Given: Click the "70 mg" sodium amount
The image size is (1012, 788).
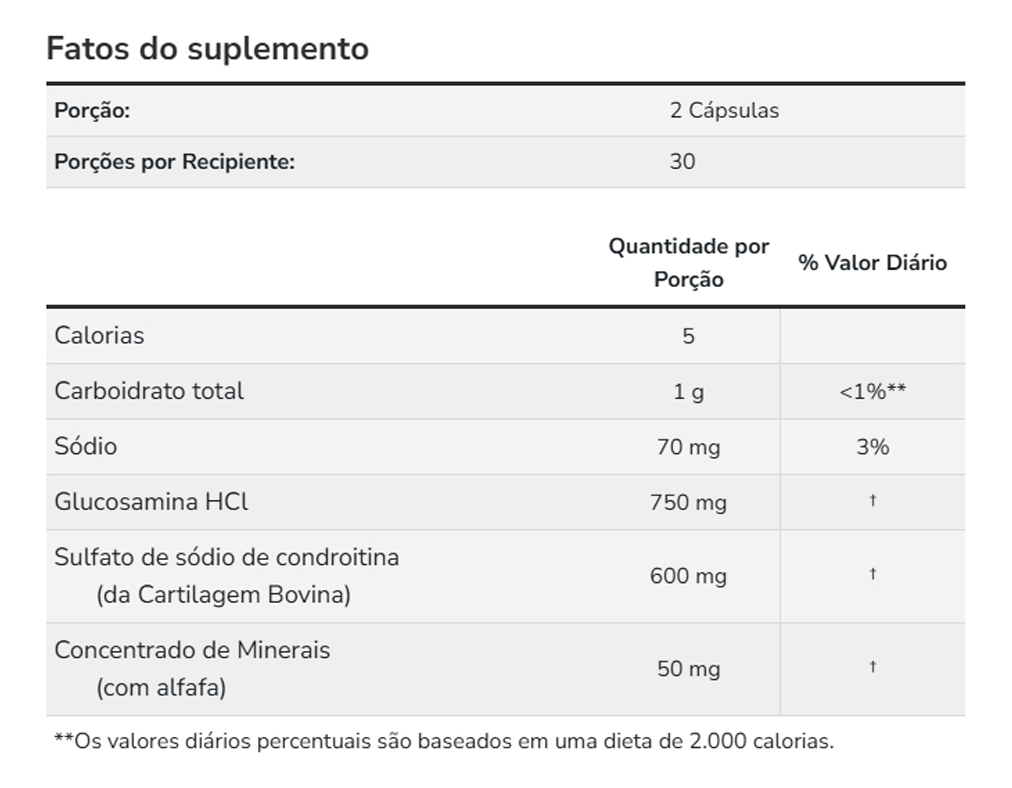Looking at the screenshot, I should point(688,448).
